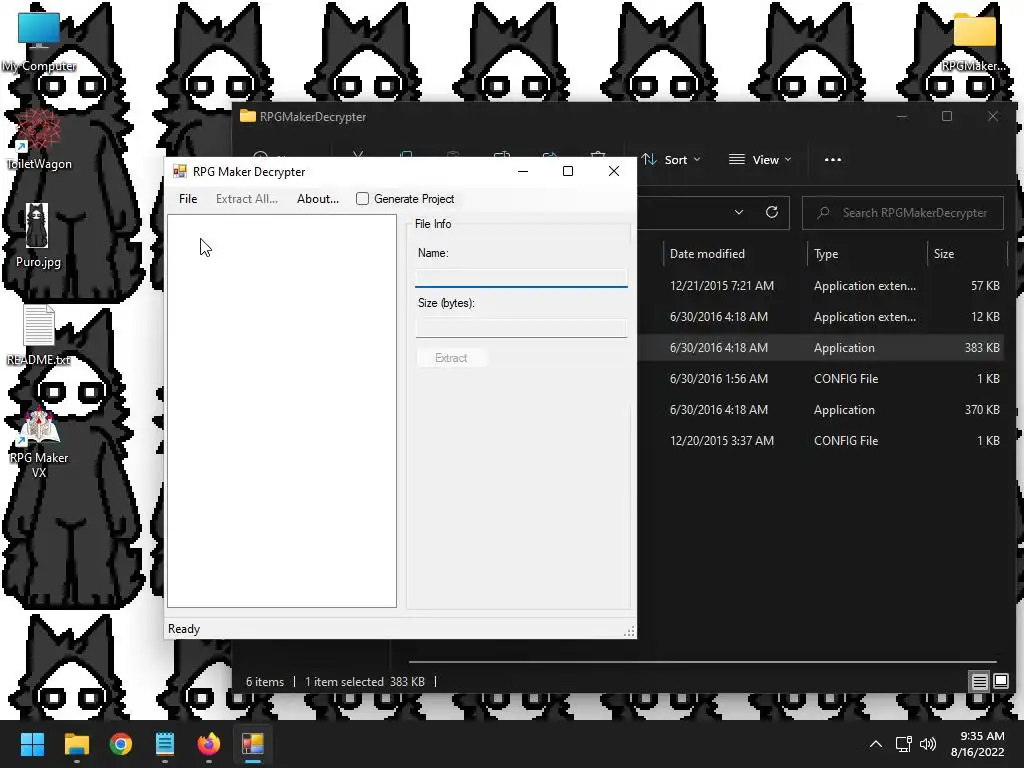Click the empty file list panel in Decrypter
1024x768 pixels.
(282, 411)
